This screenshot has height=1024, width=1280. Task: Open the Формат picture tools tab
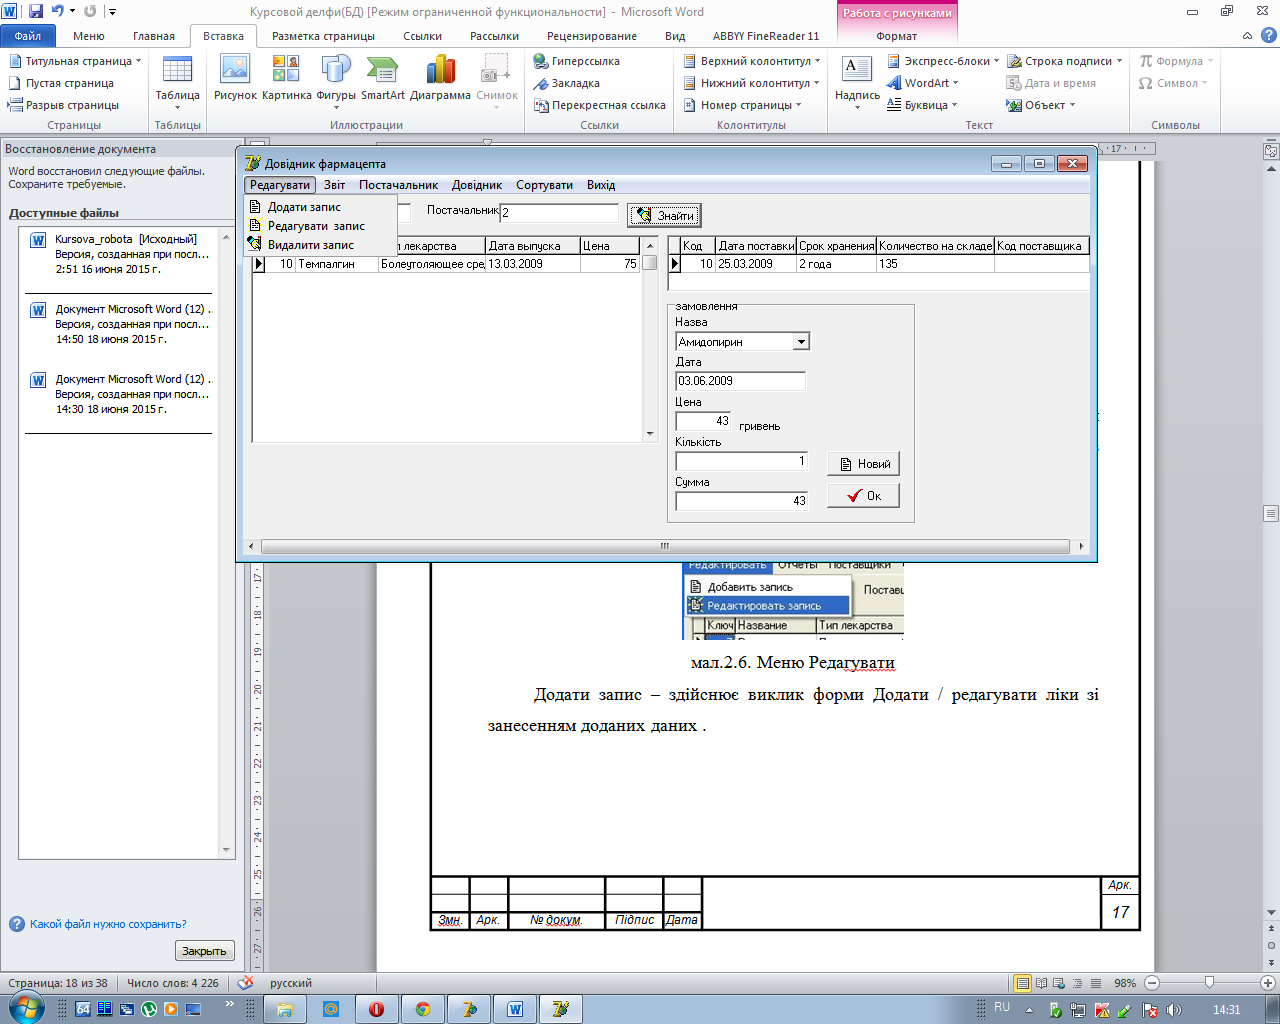point(896,36)
